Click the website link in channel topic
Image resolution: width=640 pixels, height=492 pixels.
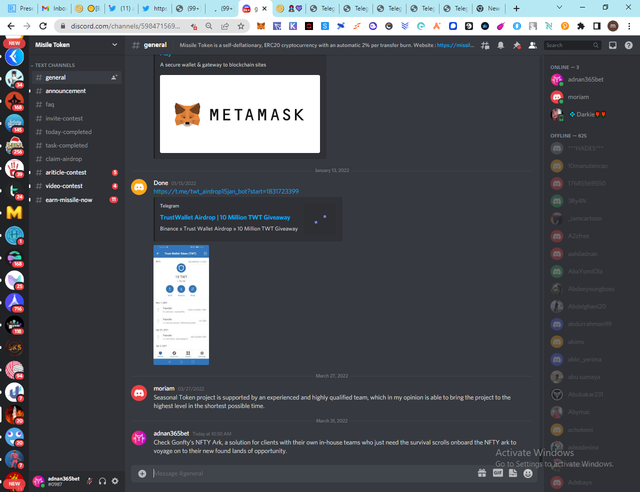point(456,45)
